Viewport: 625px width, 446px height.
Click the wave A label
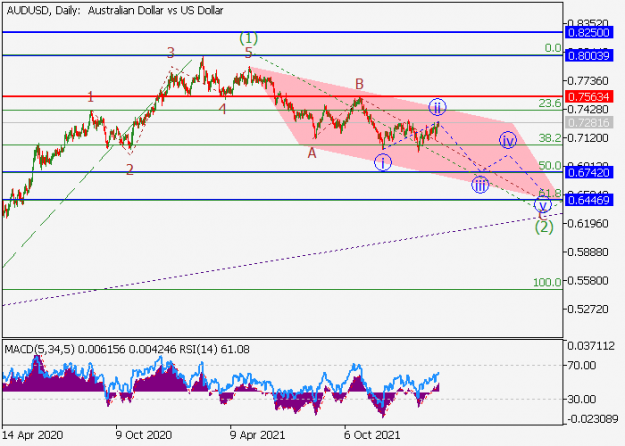(x=312, y=153)
